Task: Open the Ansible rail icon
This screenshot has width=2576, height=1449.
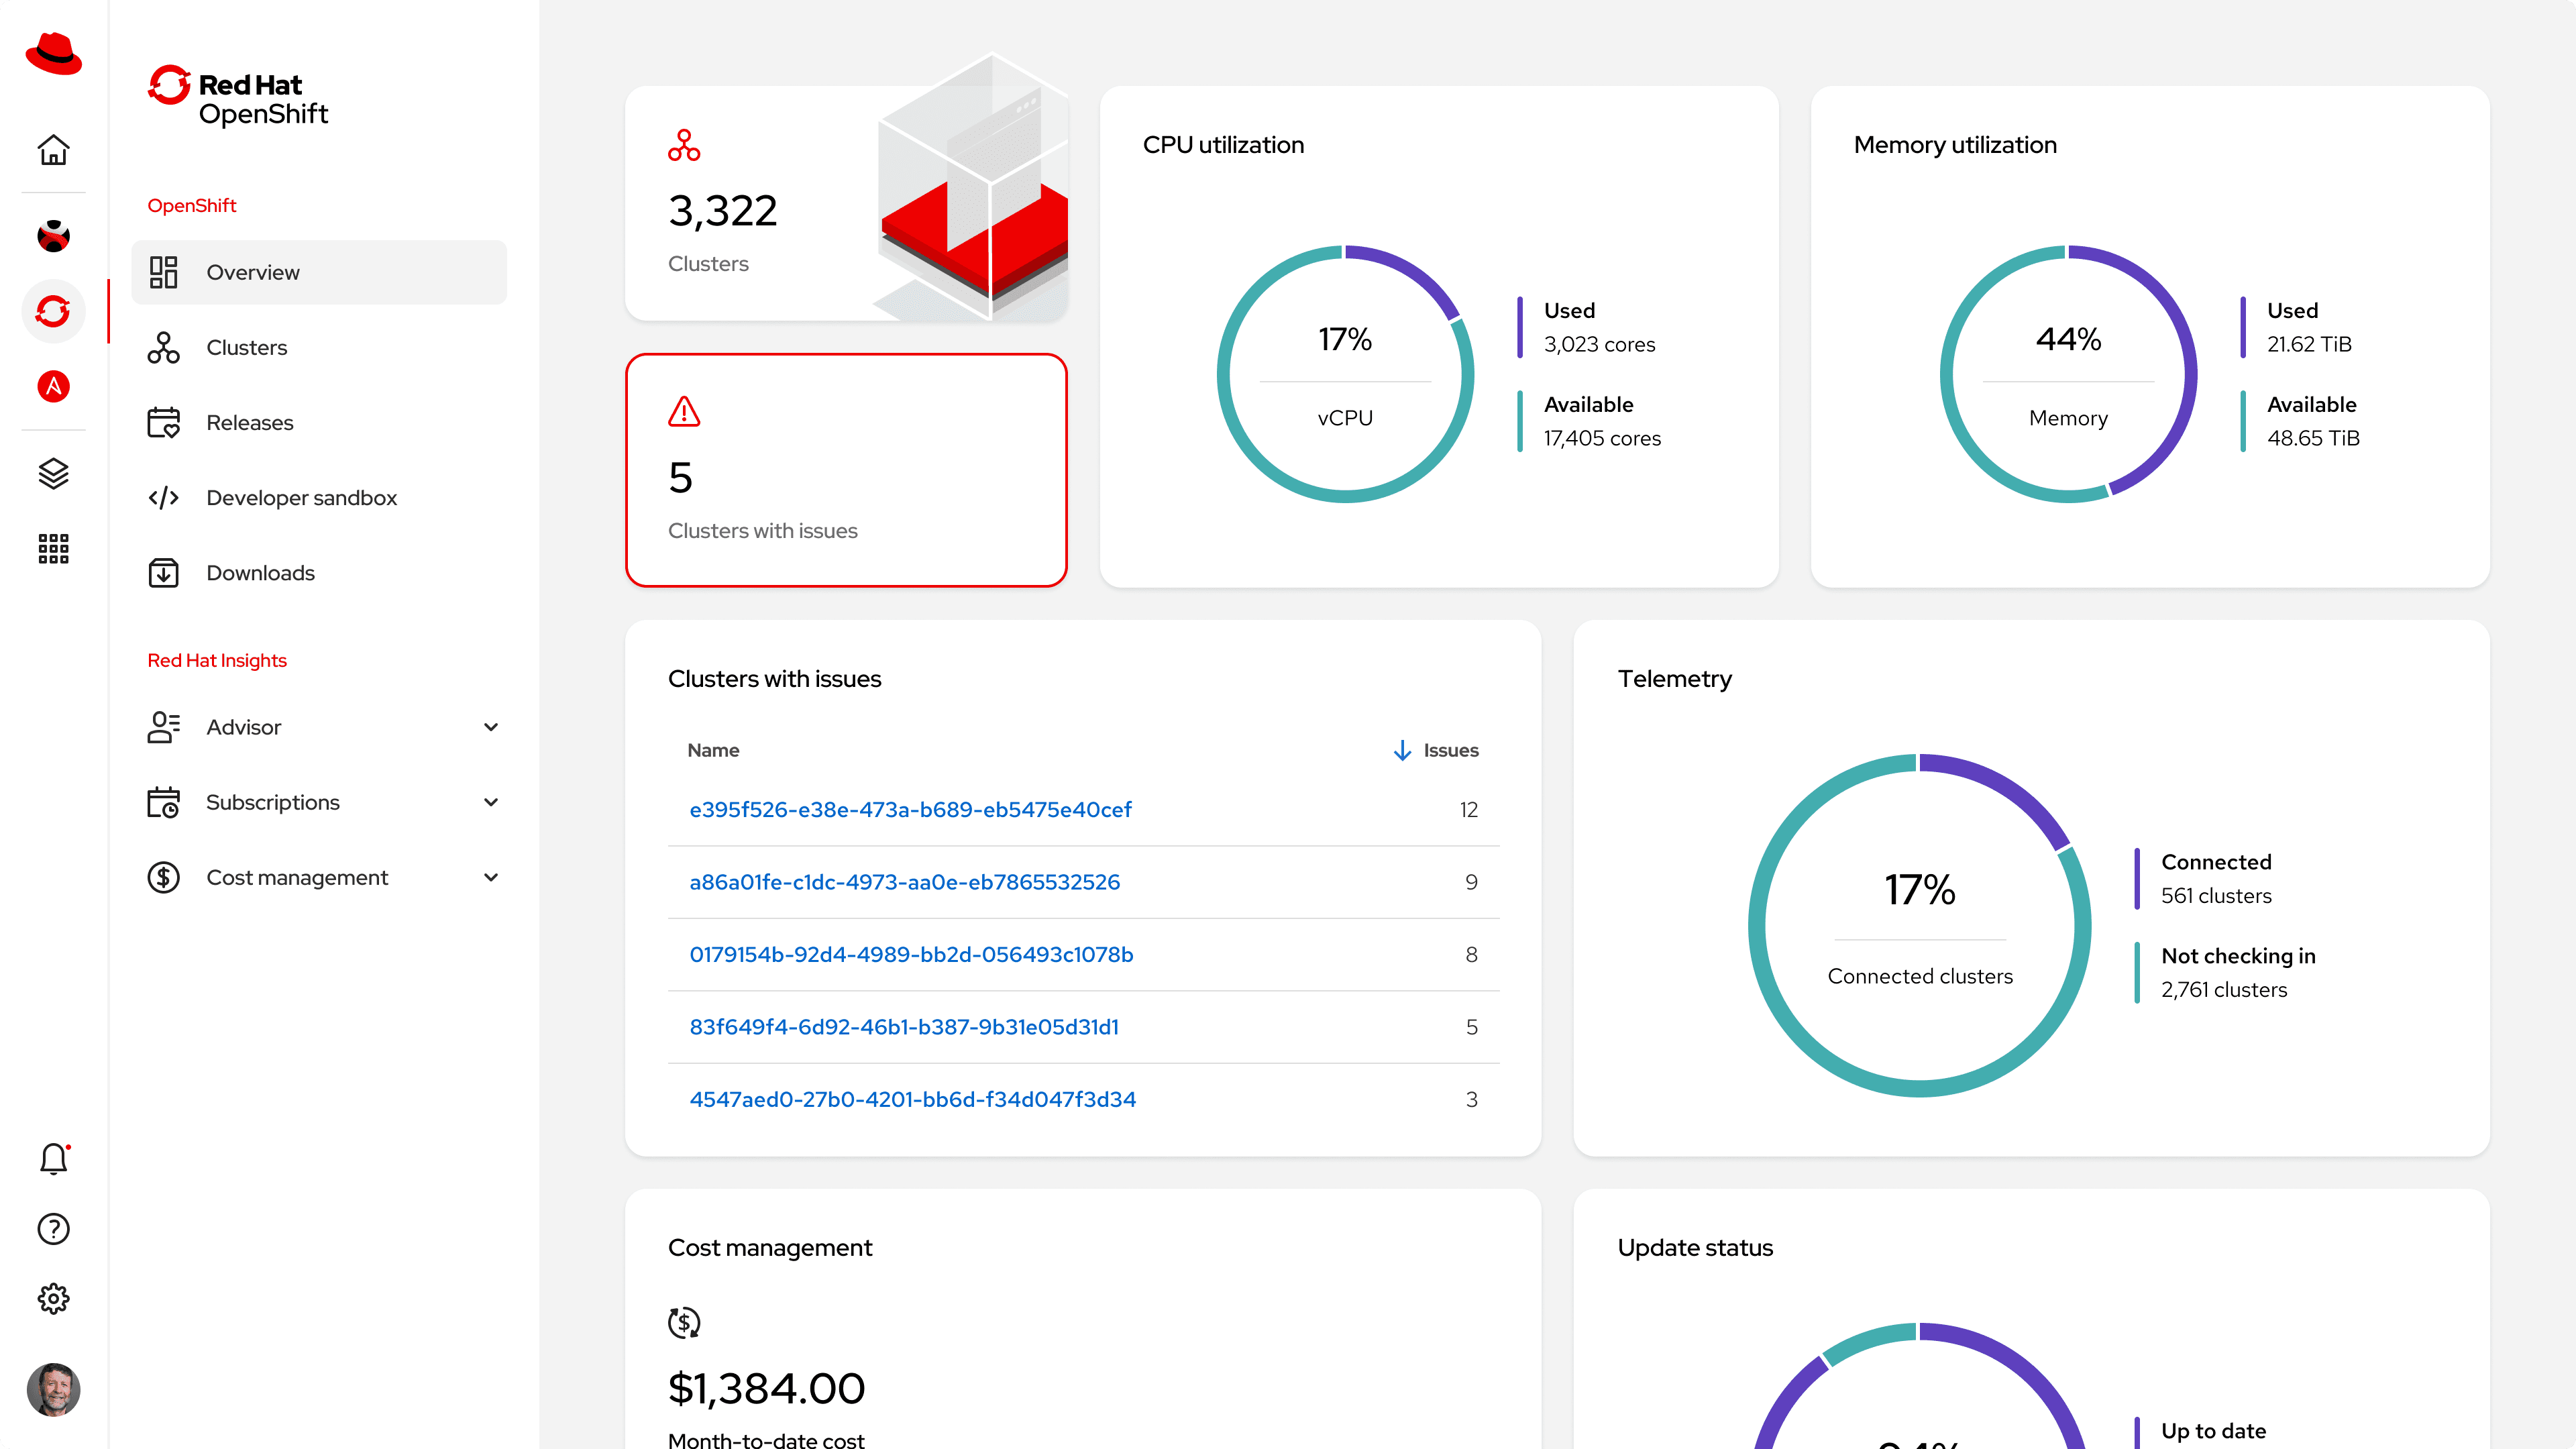Action: (x=53, y=386)
